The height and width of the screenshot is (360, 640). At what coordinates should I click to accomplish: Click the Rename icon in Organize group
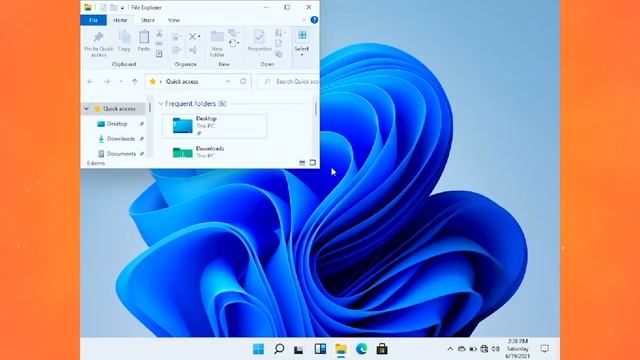(x=193, y=50)
